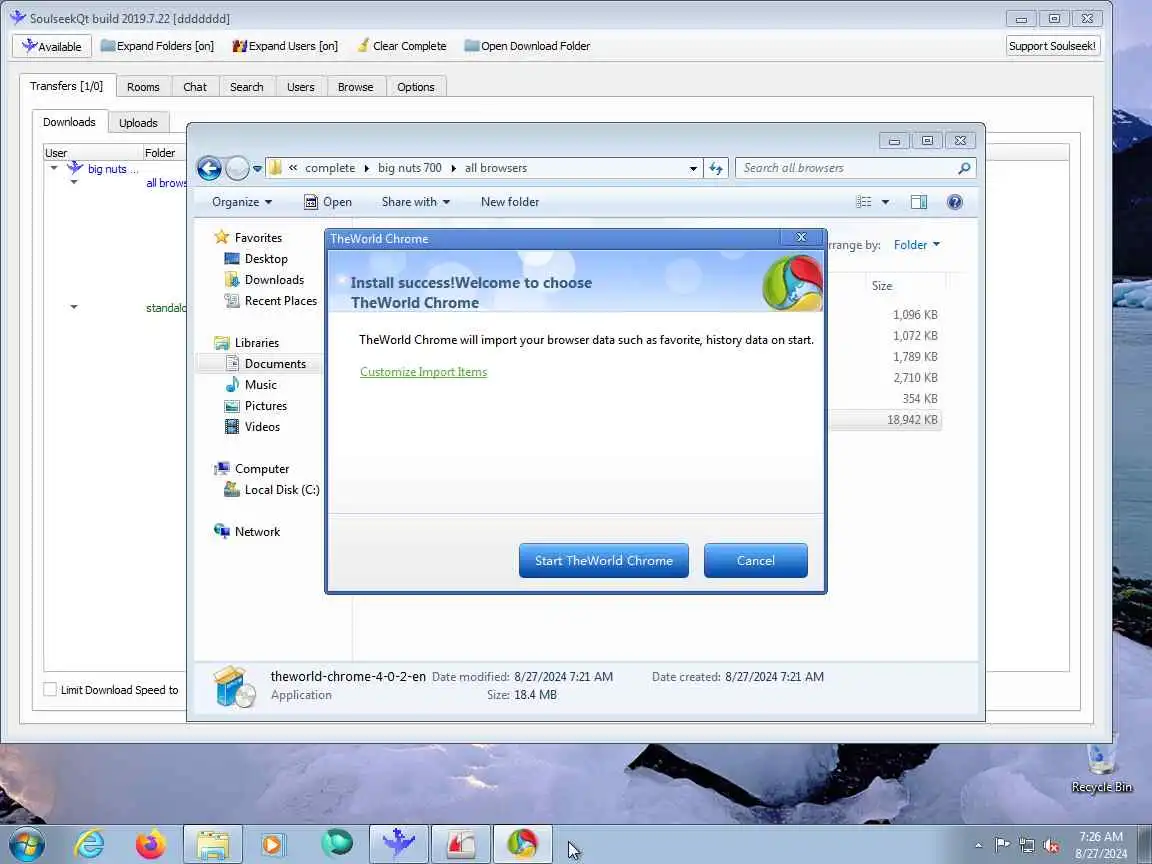Open Windows Media Player taskbar icon

(x=272, y=844)
